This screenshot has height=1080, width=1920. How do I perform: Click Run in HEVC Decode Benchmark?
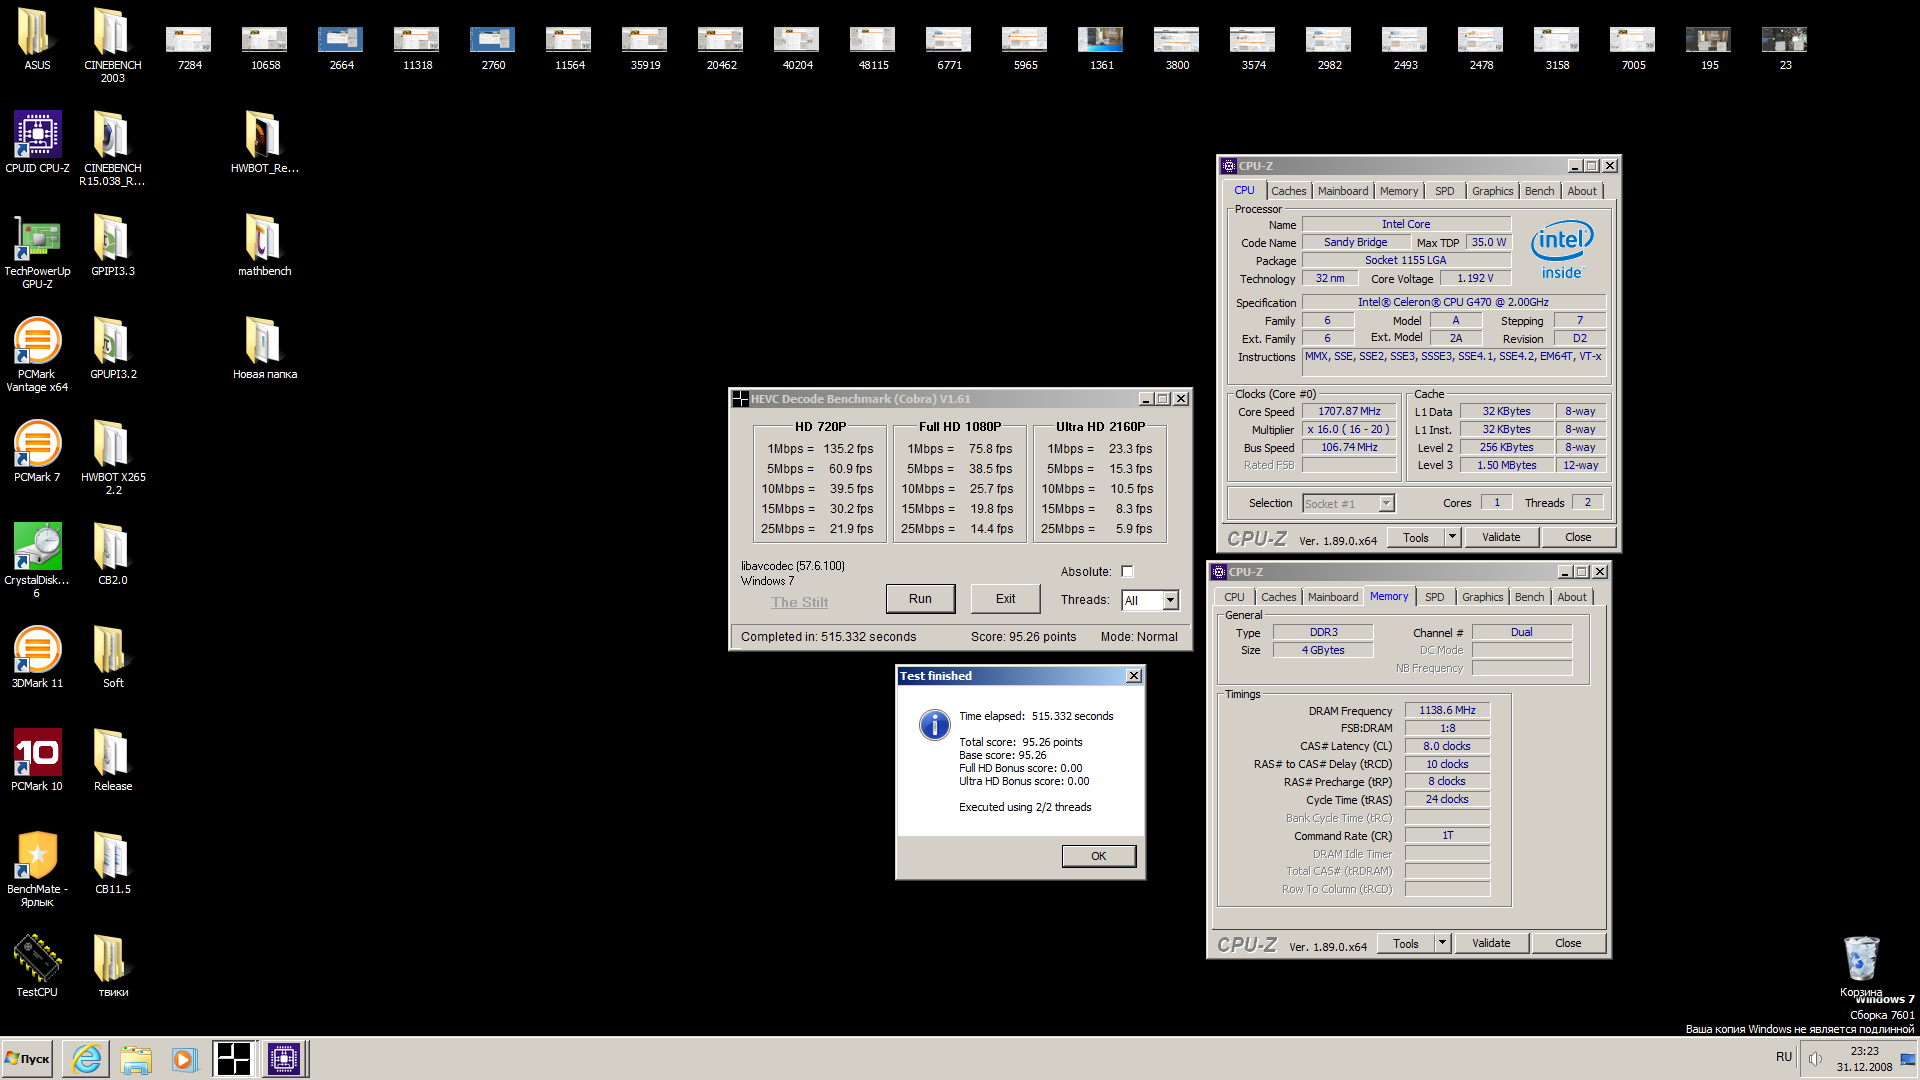click(920, 599)
